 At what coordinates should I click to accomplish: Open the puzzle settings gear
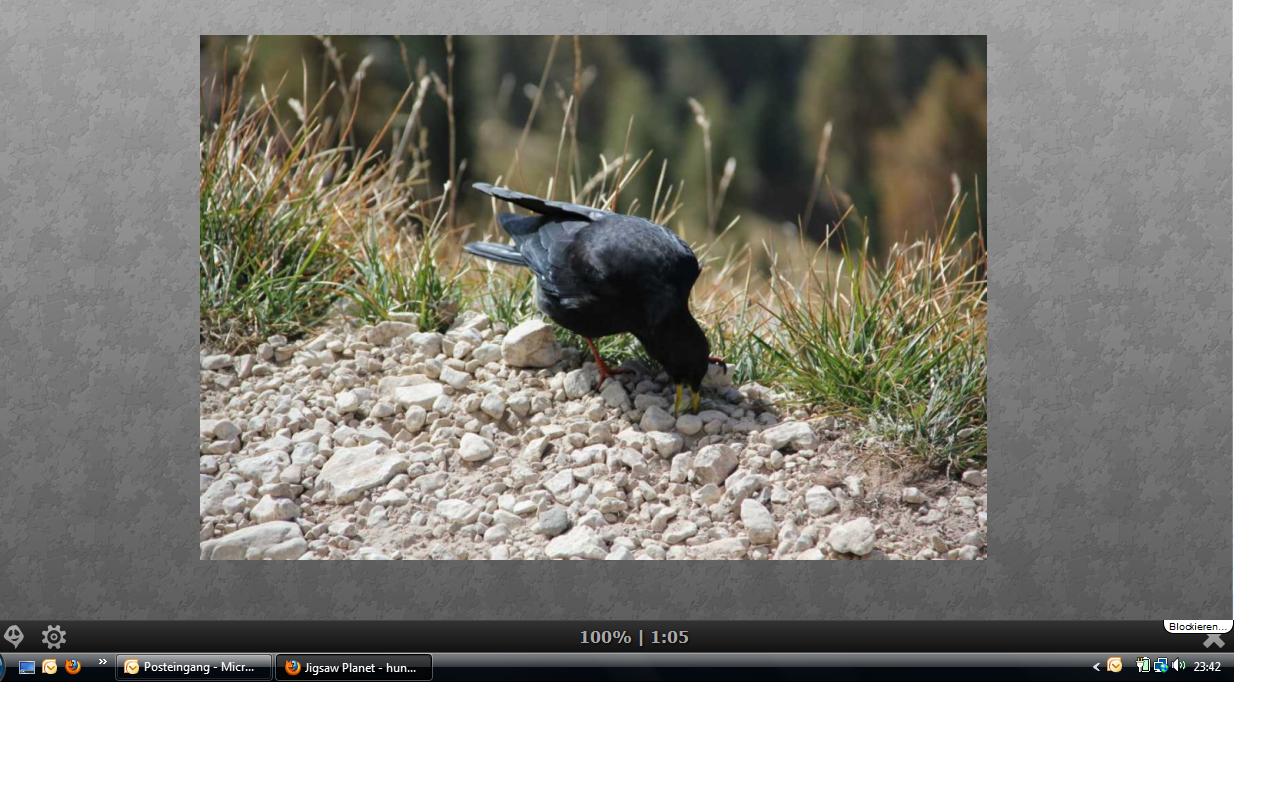point(54,637)
